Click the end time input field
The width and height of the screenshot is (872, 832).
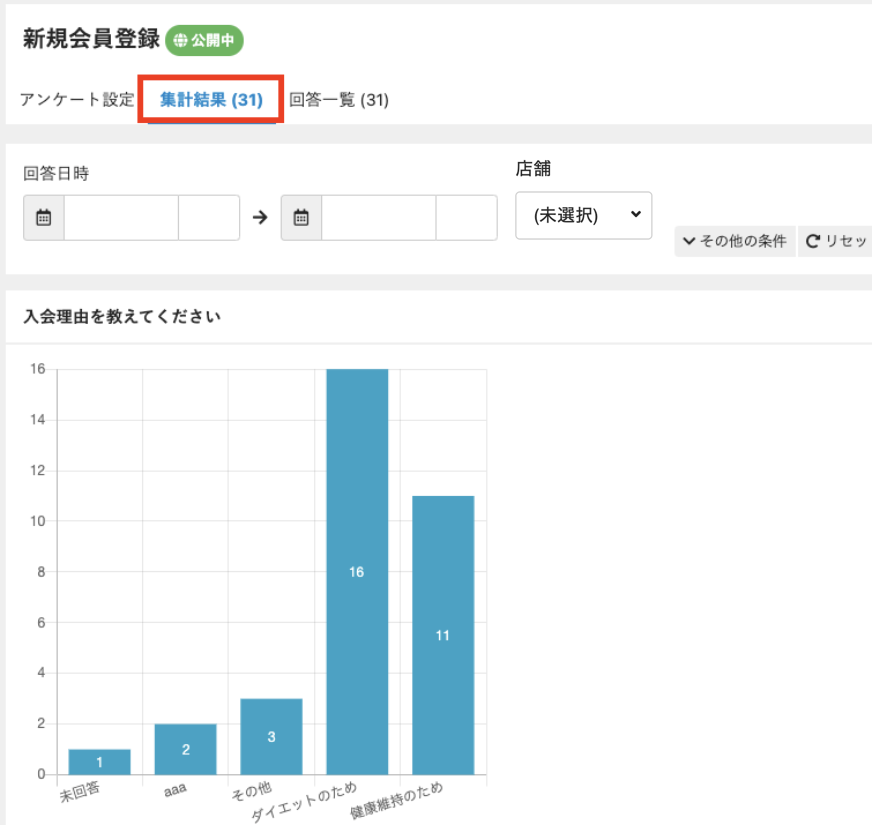[x=466, y=218]
